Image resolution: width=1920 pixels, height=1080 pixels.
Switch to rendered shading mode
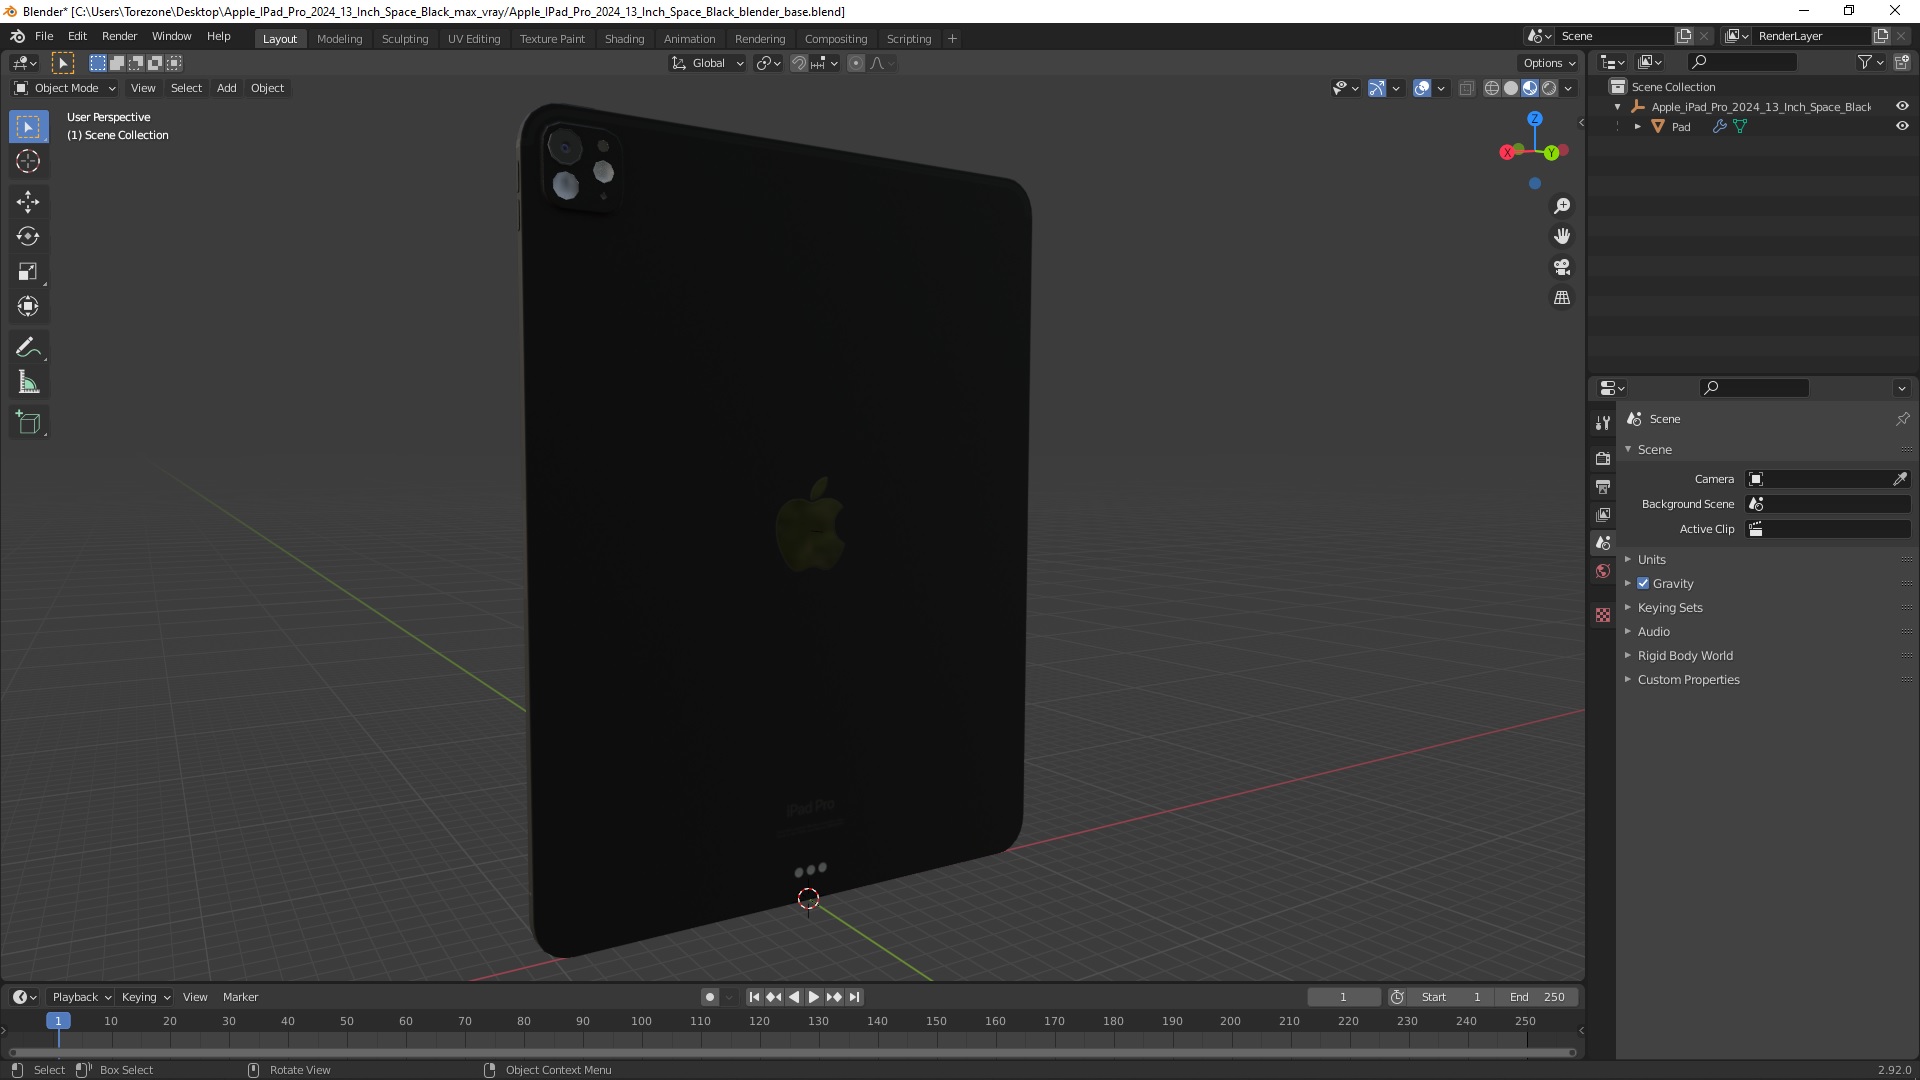tap(1549, 88)
